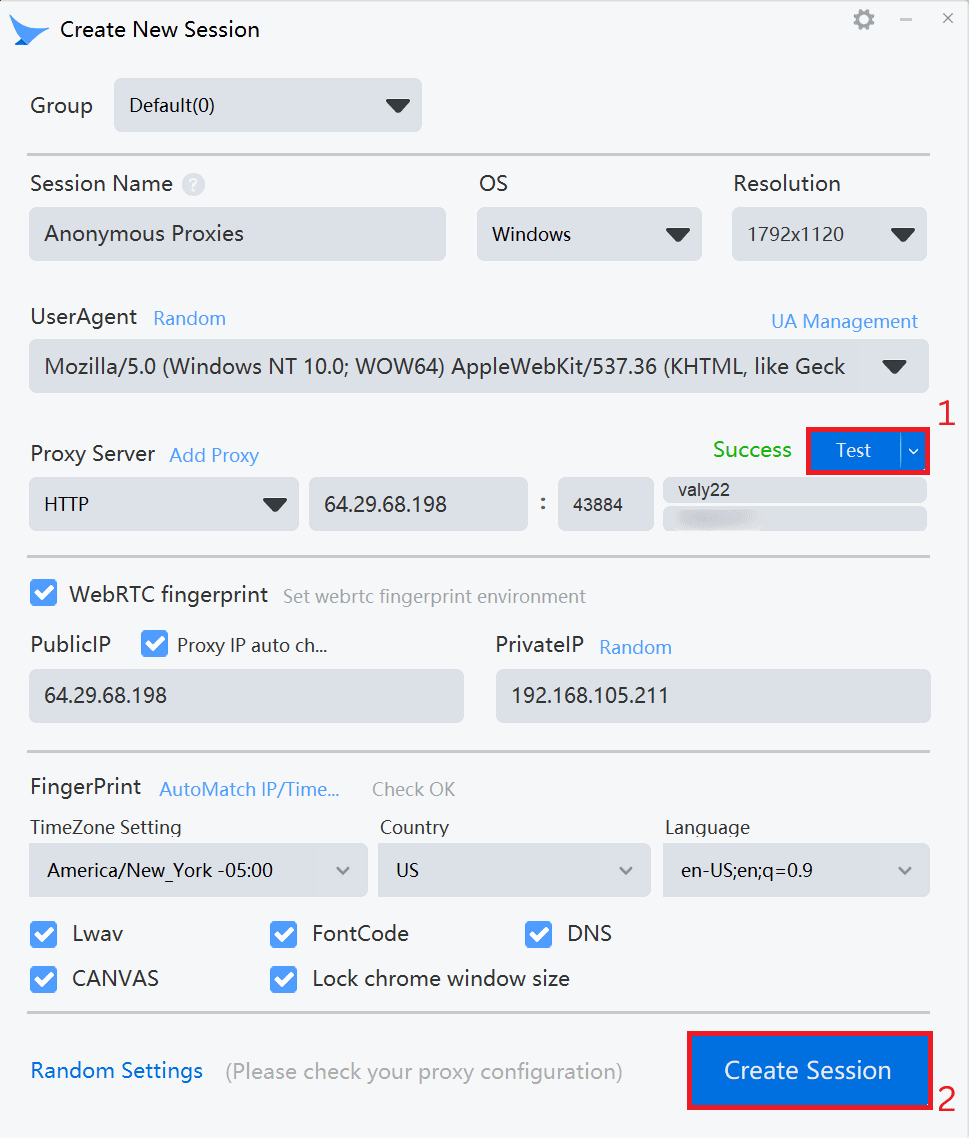Open the application settings gear
The height and width of the screenshot is (1138, 969).
click(x=863, y=18)
